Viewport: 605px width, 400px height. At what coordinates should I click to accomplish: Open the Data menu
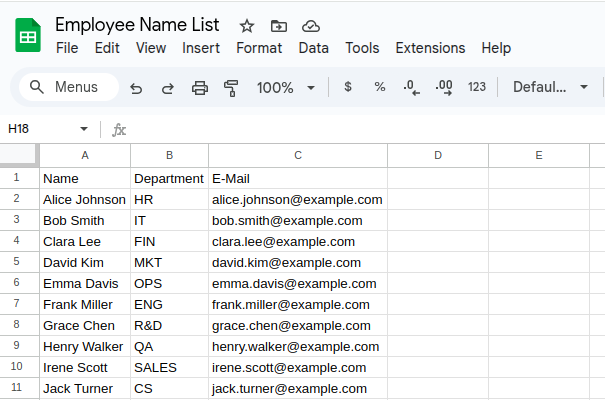click(313, 48)
